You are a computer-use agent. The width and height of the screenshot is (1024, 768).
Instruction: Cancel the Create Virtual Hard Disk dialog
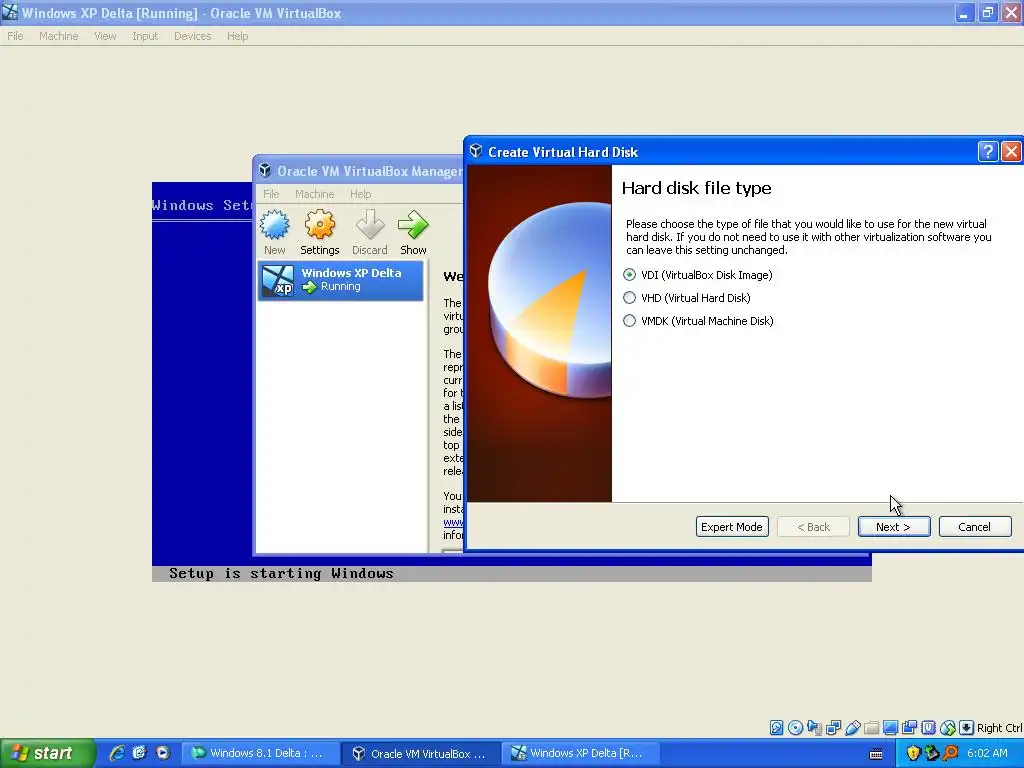pos(974,527)
